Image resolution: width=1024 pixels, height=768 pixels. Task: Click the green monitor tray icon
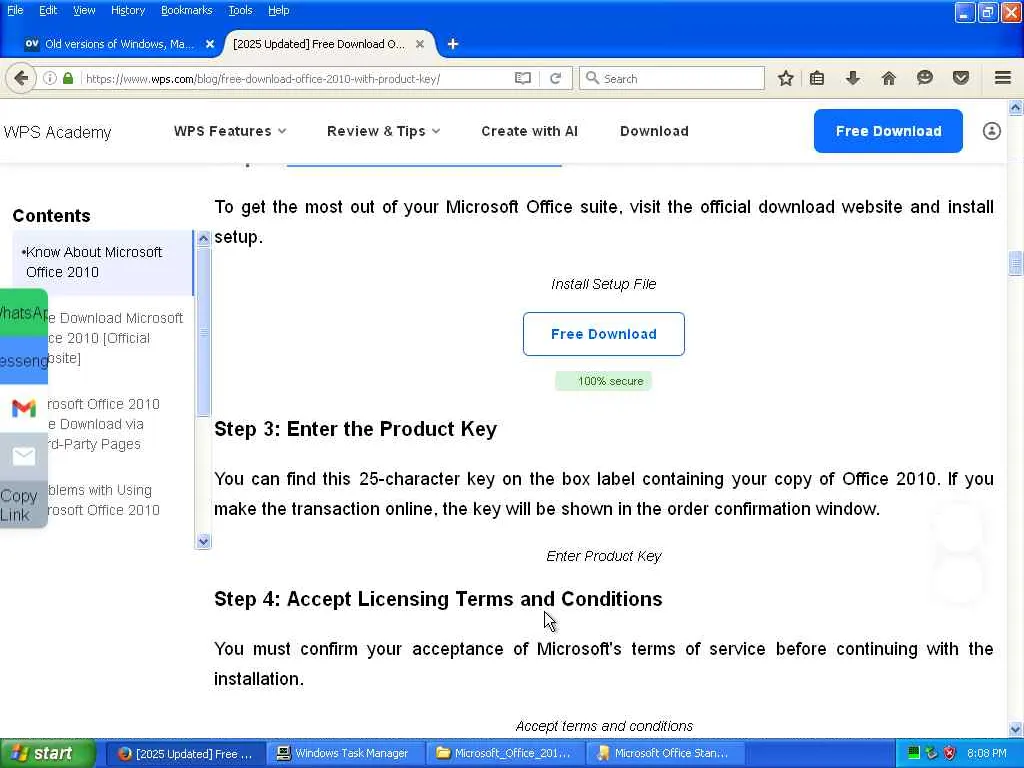[x=914, y=754]
